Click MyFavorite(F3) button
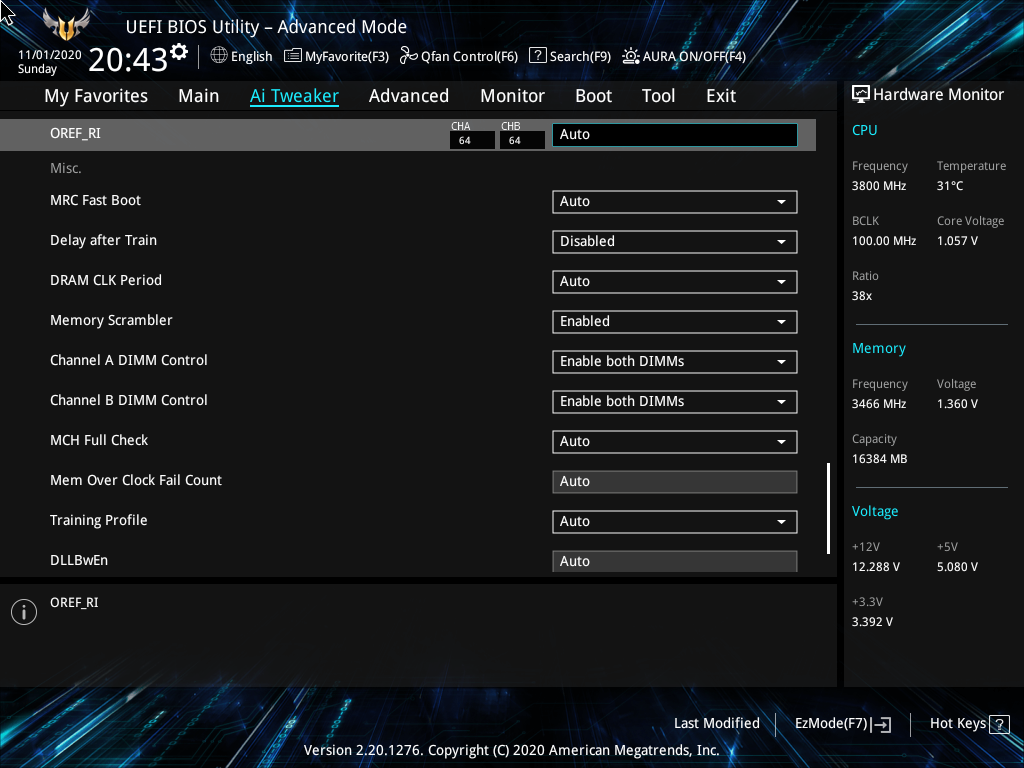The width and height of the screenshot is (1024, 768). [x=337, y=56]
